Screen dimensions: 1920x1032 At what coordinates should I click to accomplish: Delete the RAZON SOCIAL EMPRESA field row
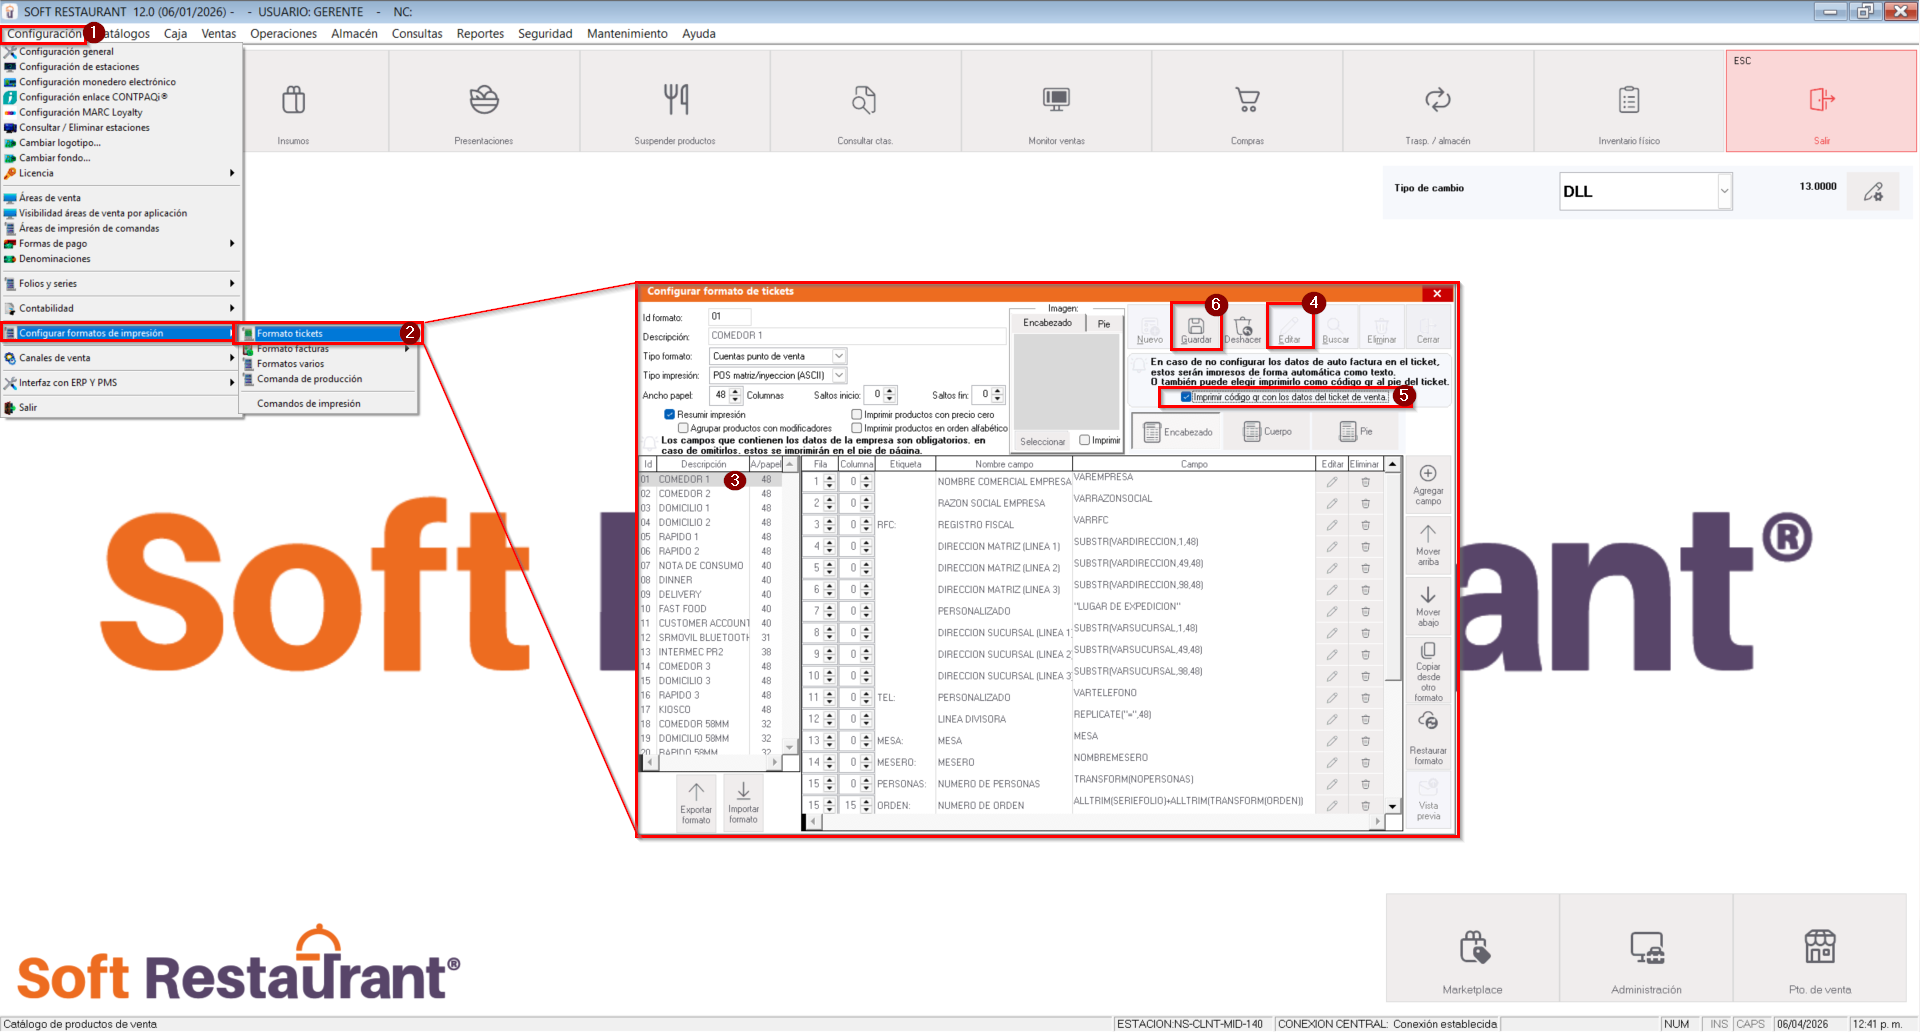[x=1365, y=504]
